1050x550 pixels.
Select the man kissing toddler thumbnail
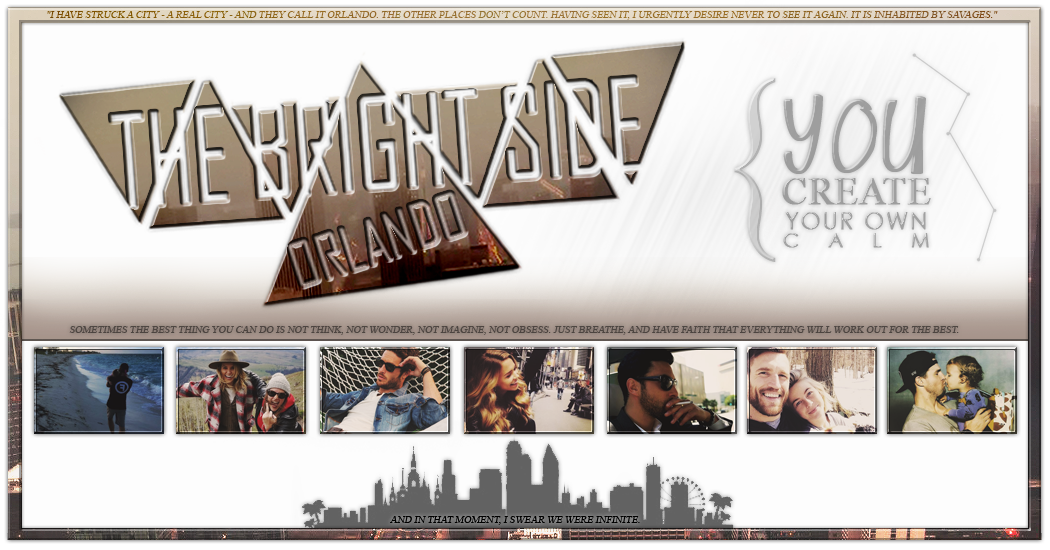(x=951, y=390)
